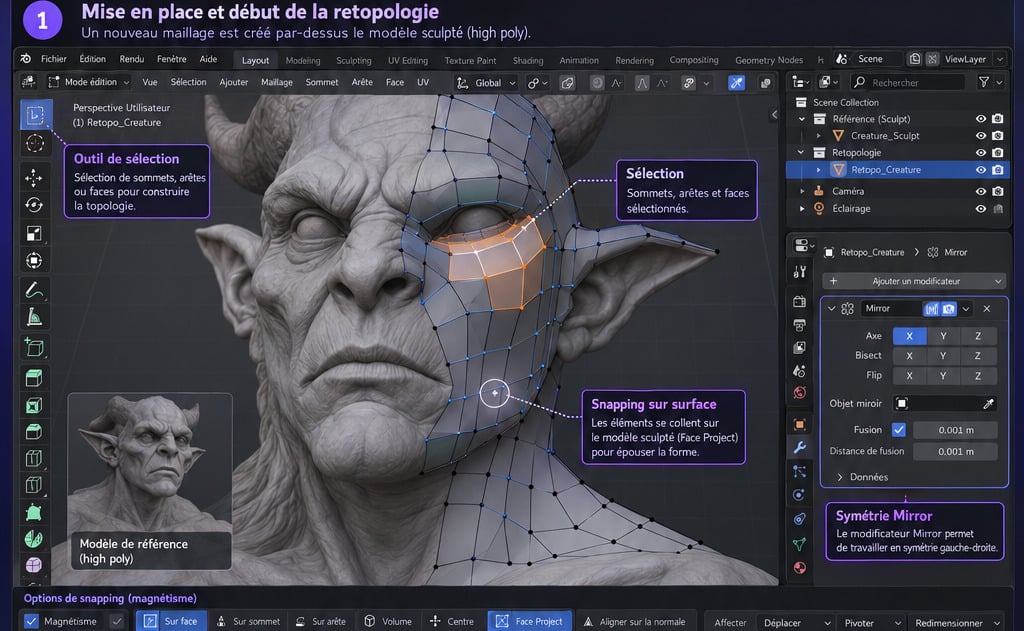Toggle Mirror Axe Y button
Viewport: 1024px width, 631px height.
click(943, 336)
